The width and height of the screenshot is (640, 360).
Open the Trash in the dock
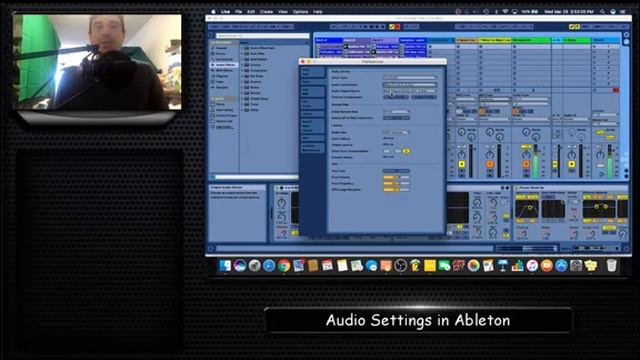point(611,266)
